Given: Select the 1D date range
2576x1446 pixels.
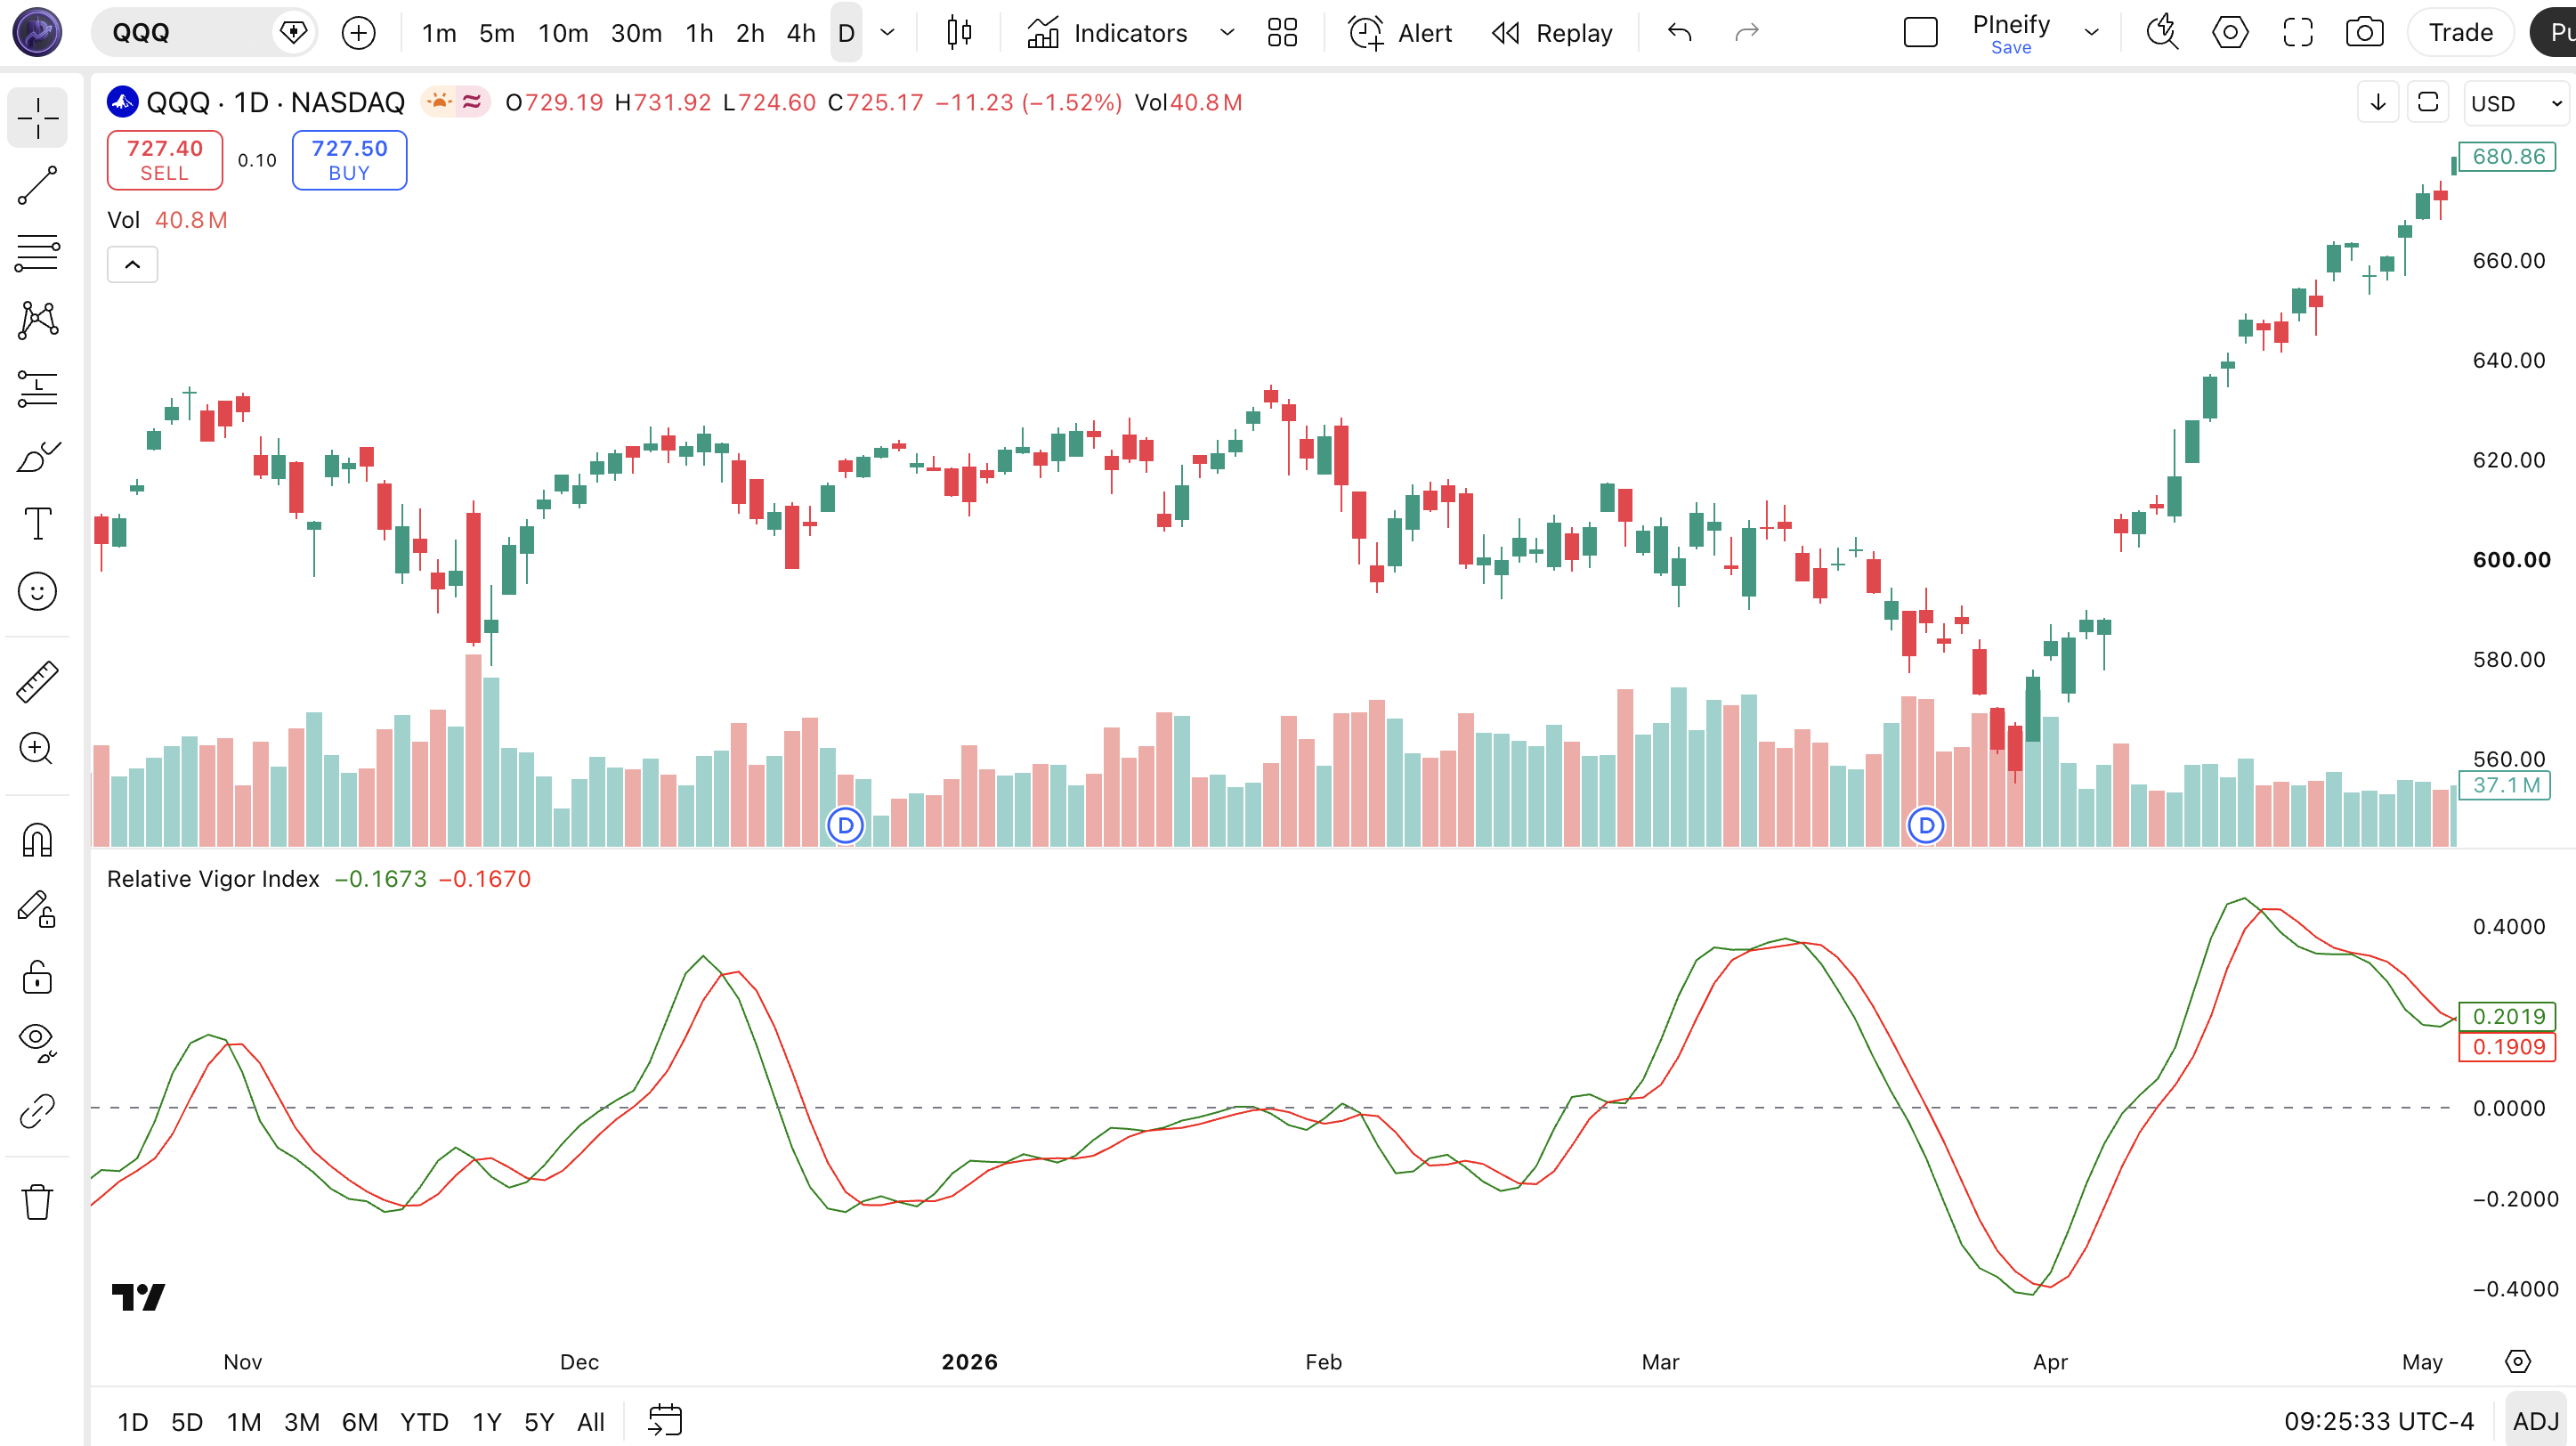Looking at the screenshot, I should tap(132, 1421).
